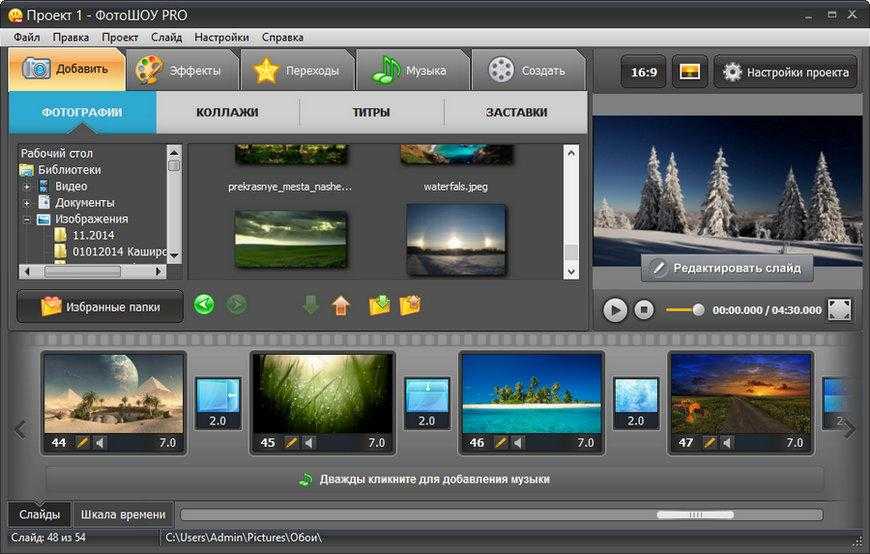Open the Слайд menu
870x554 pixels.
click(167, 37)
